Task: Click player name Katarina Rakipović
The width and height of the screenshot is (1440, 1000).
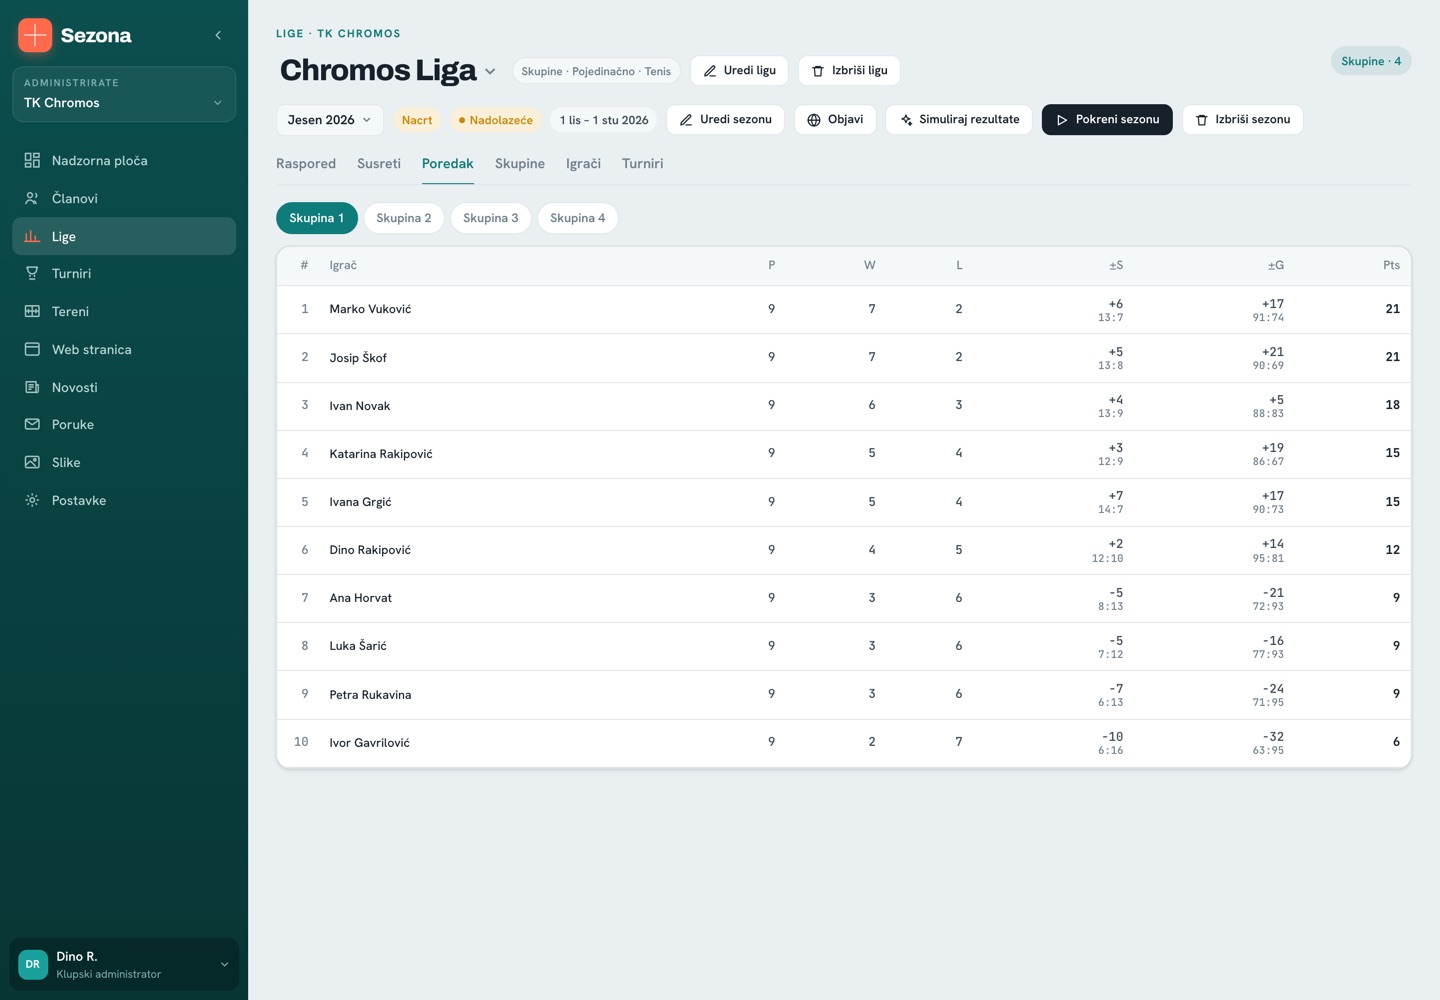Action: click(x=381, y=454)
